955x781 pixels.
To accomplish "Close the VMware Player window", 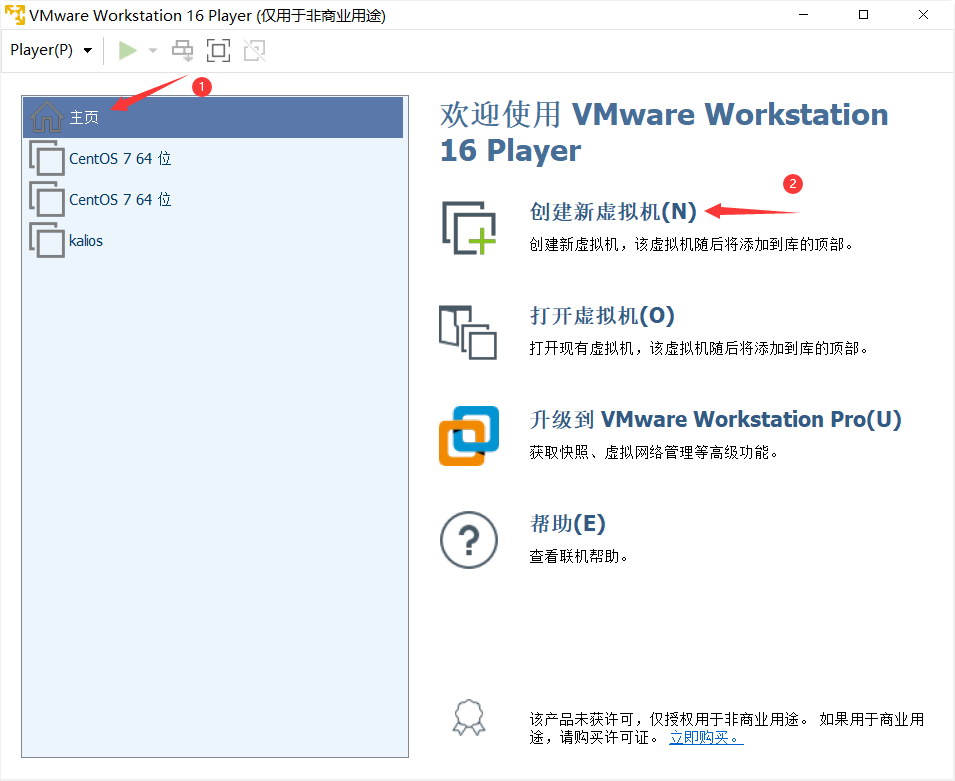I will 923,15.
